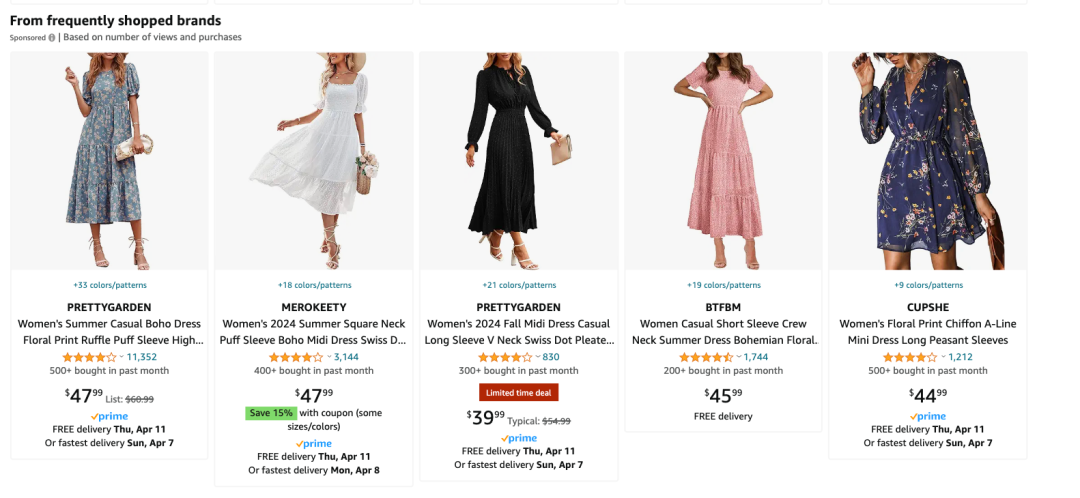1080x498 pixels.
Task: Open the 1,212 reviews link for CUPSHE
Action: pyautogui.click(x=960, y=357)
